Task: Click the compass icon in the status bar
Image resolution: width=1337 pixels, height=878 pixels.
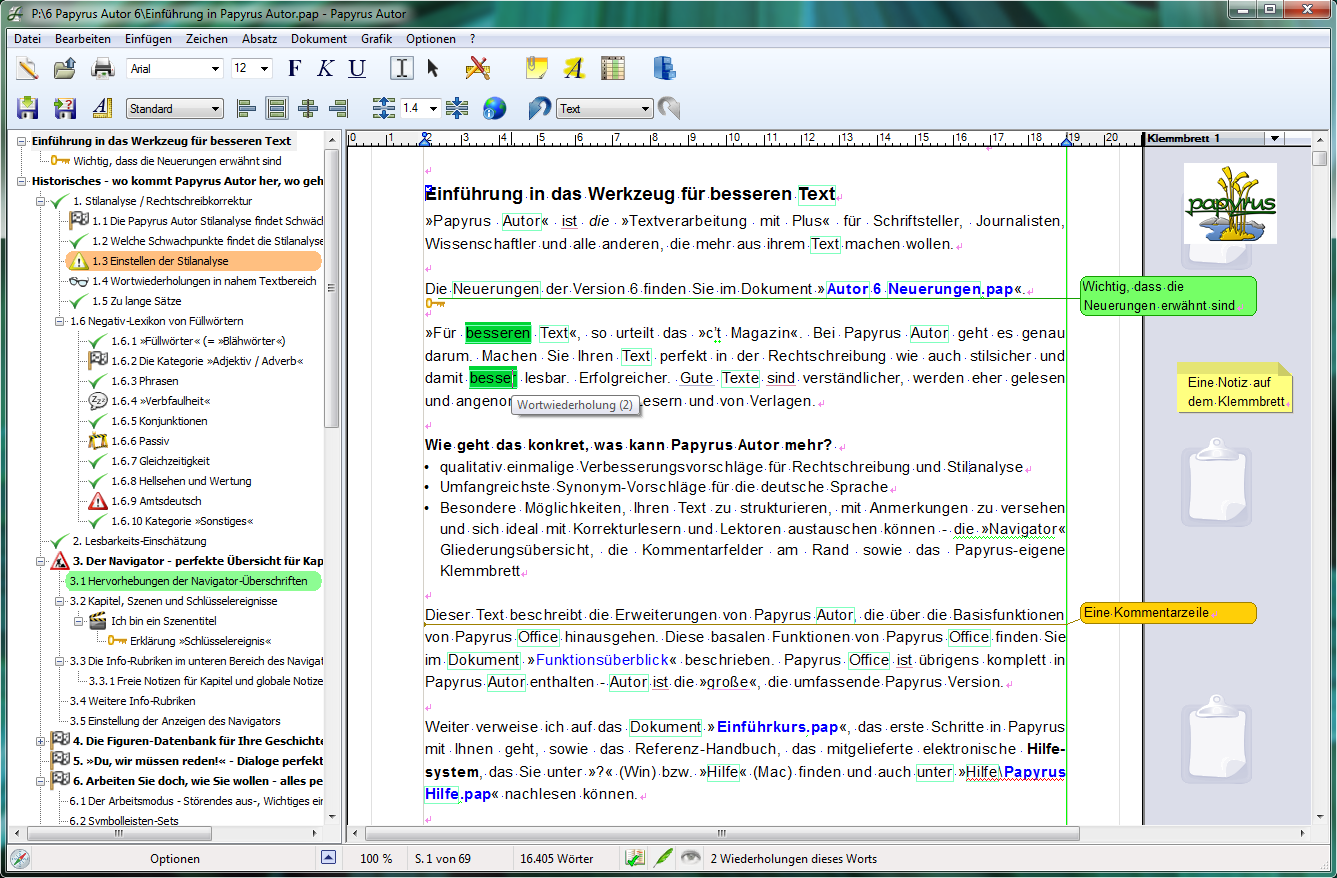Action: (19, 858)
